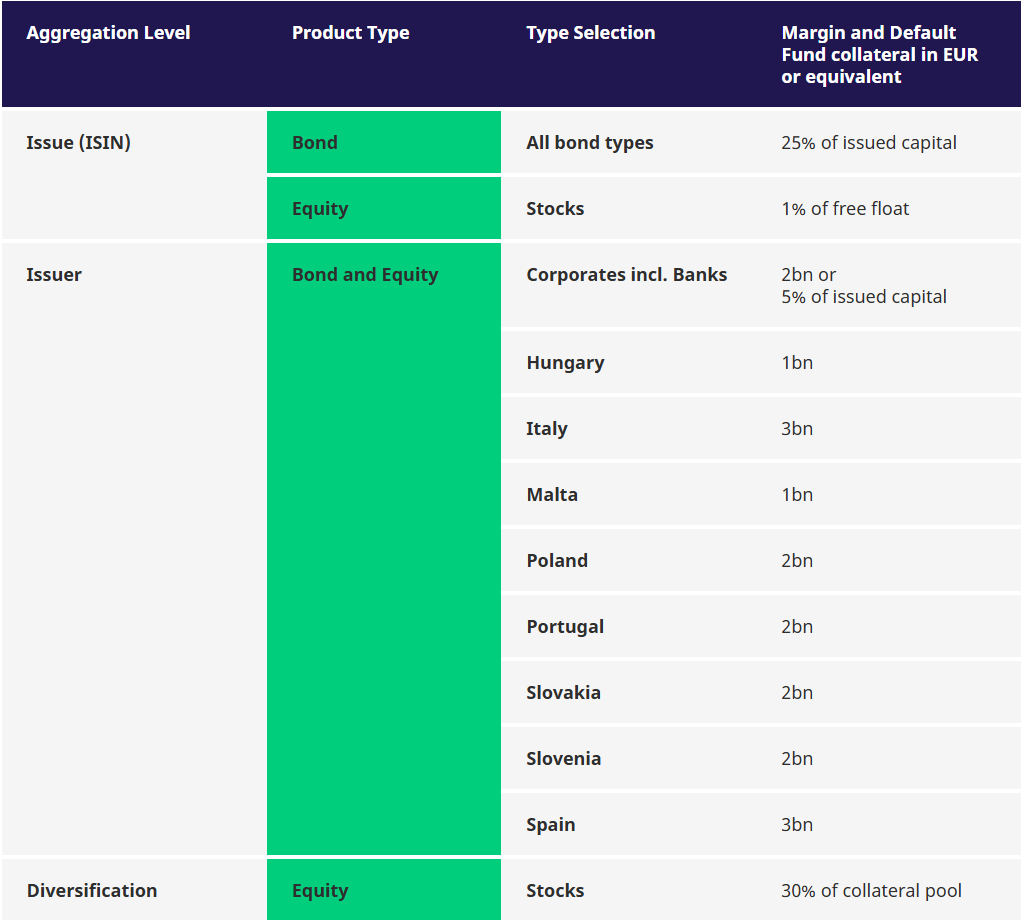Click the All bond types cell

[x=589, y=142]
